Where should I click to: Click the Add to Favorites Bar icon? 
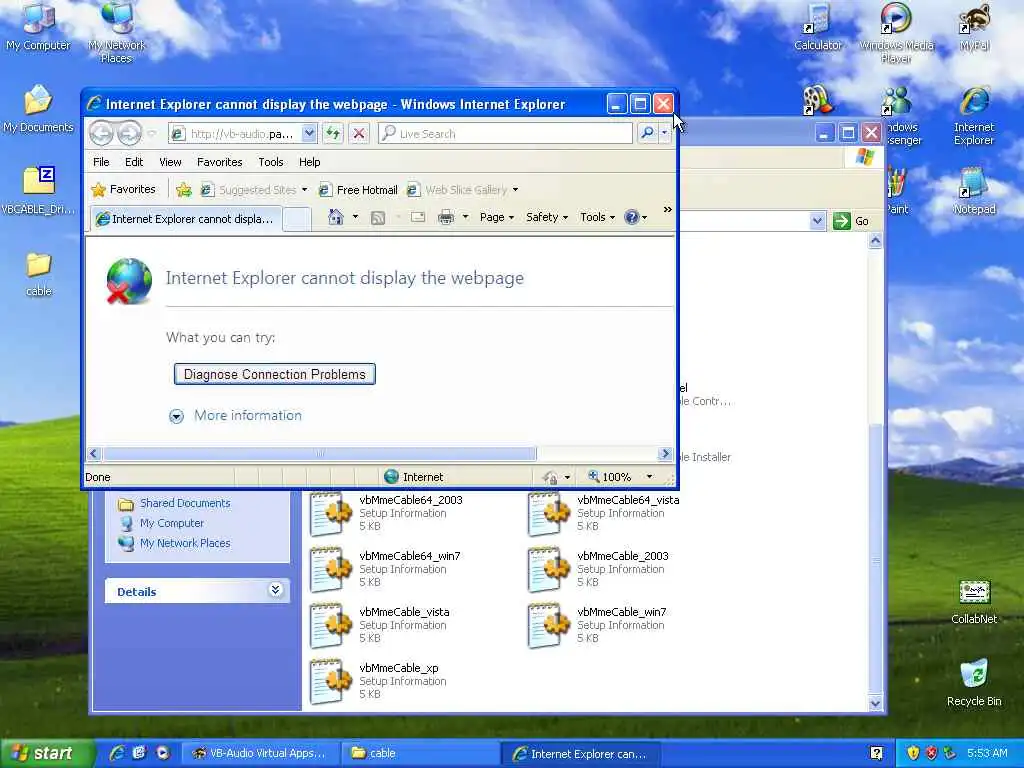click(x=184, y=189)
